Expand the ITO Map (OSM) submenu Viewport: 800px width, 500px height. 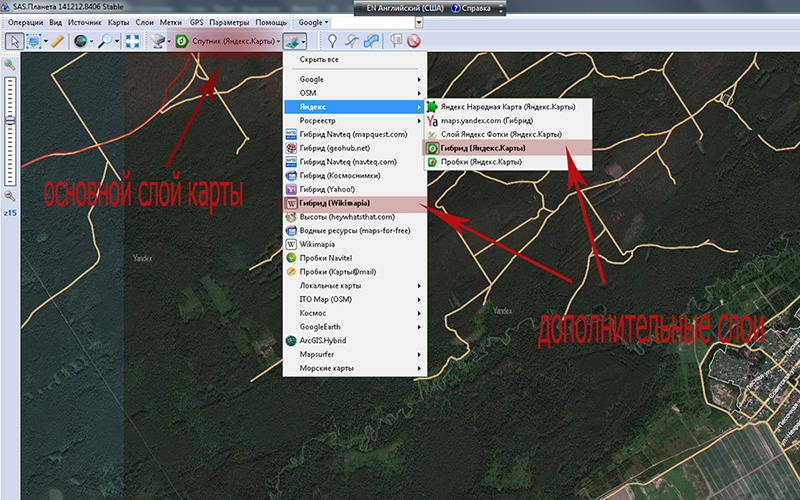[x=355, y=299]
